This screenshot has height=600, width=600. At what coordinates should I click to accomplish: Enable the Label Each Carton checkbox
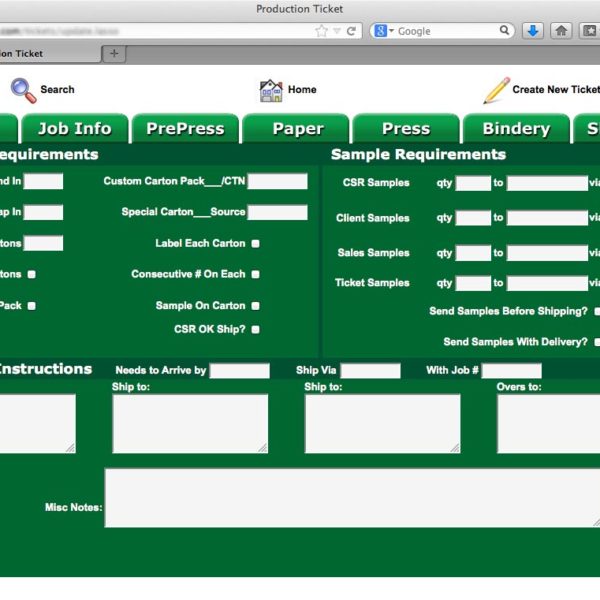click(256, 243)
